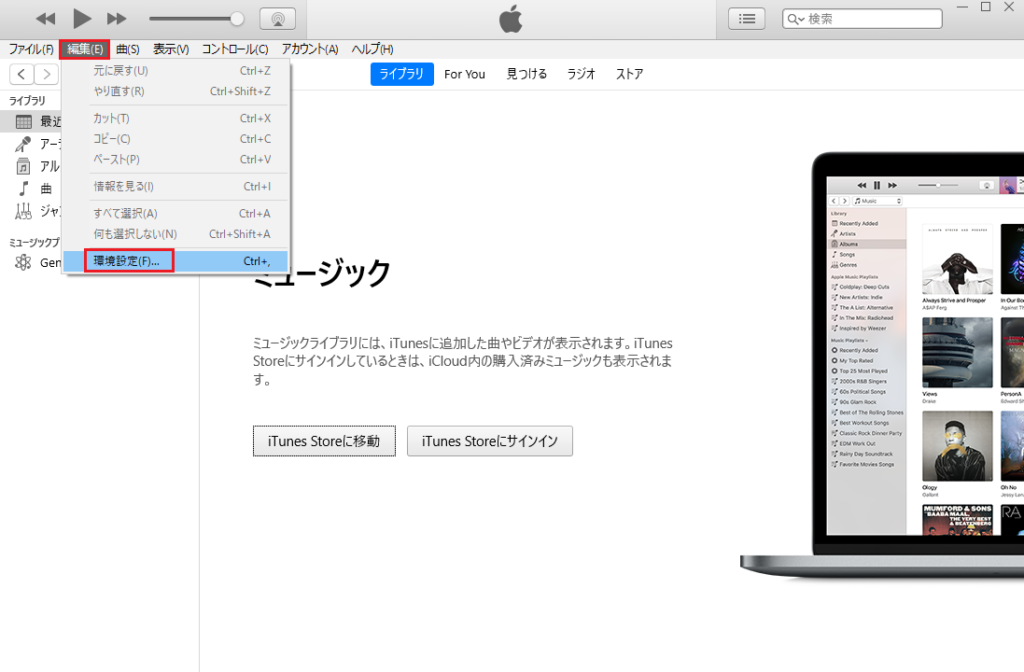Start playback with the play button
Screen dimensions: 1024x672
coord(82,18)
